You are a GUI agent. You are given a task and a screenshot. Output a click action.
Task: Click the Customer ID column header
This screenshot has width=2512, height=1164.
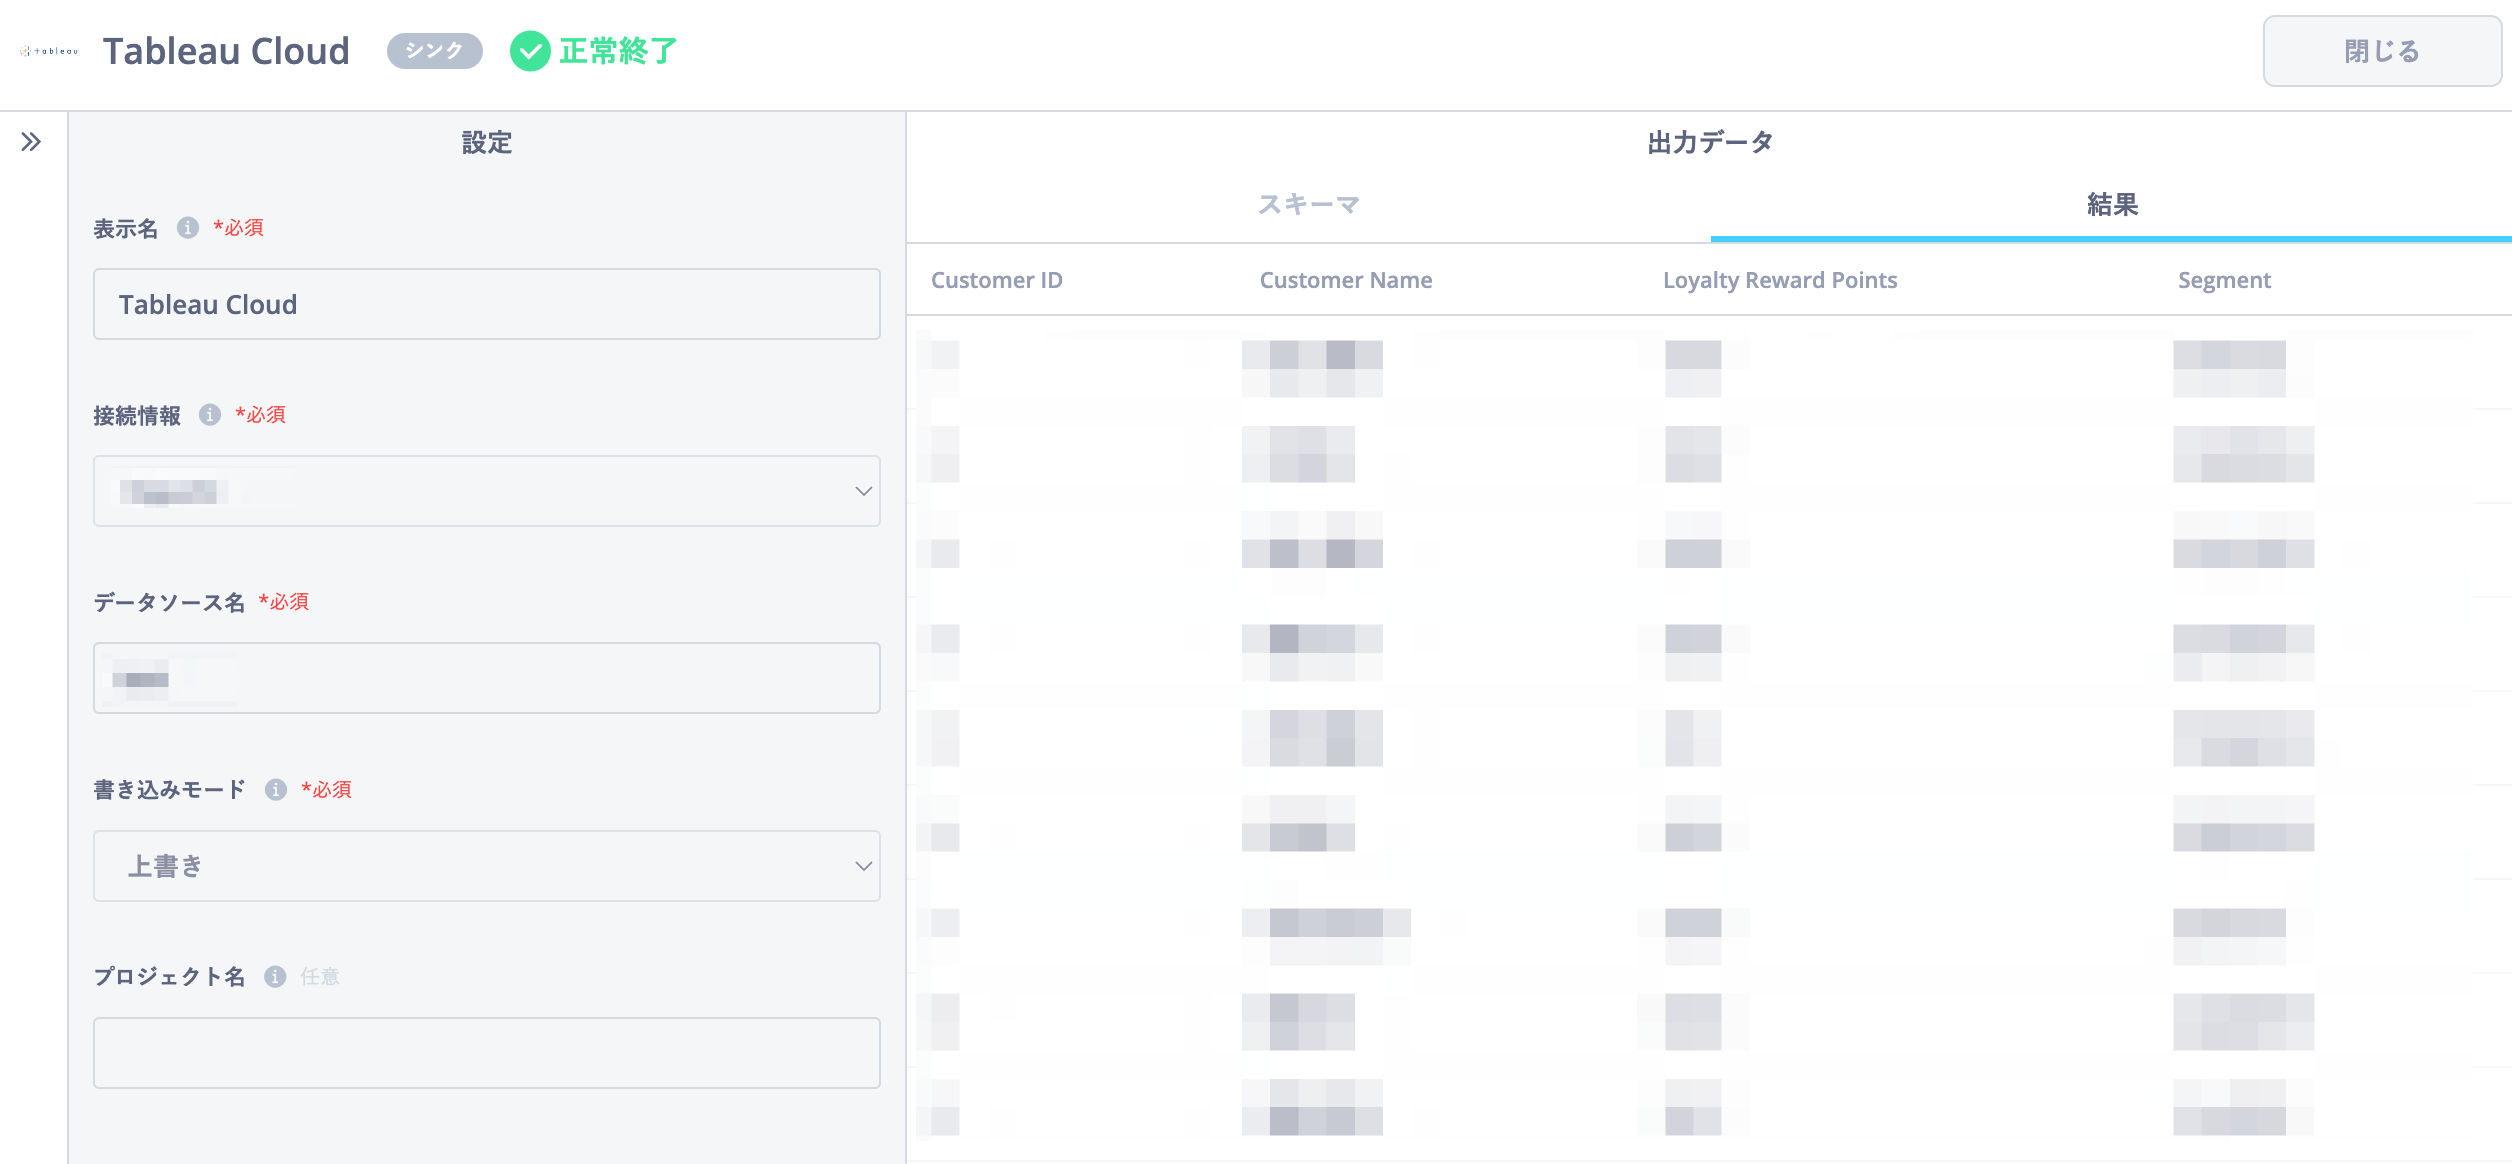996,280
